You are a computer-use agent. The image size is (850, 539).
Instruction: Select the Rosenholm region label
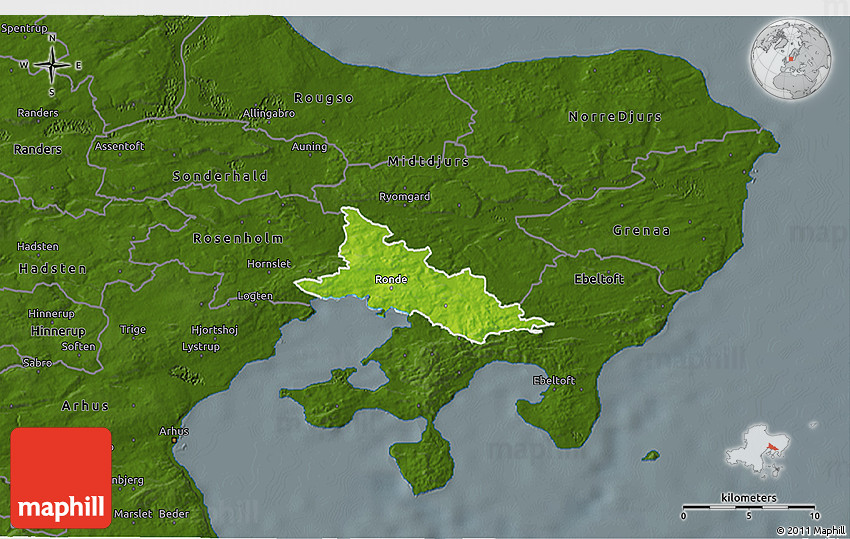[238, 239]
